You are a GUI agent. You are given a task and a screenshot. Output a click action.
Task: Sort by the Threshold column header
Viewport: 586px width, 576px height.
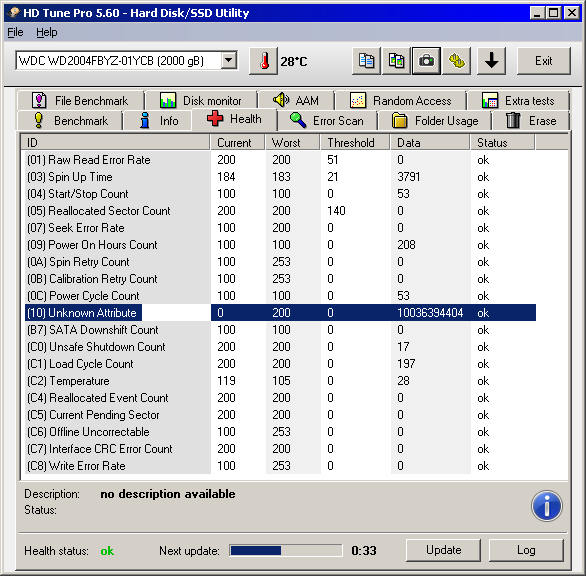point(355,142)
